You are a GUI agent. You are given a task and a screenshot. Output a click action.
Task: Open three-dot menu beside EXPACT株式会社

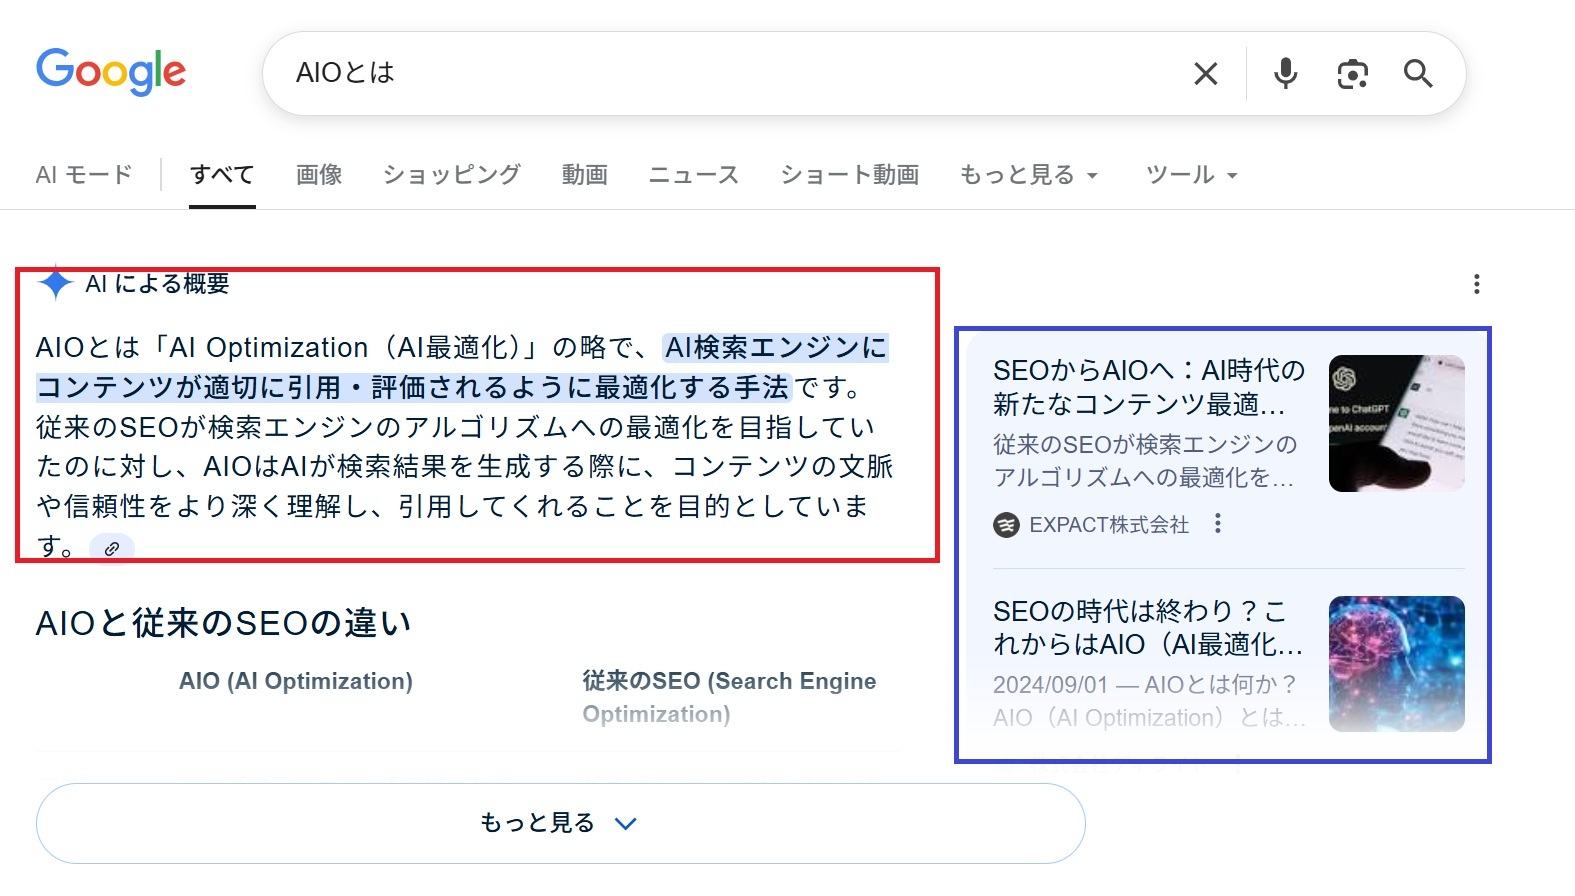[1217, 523]
